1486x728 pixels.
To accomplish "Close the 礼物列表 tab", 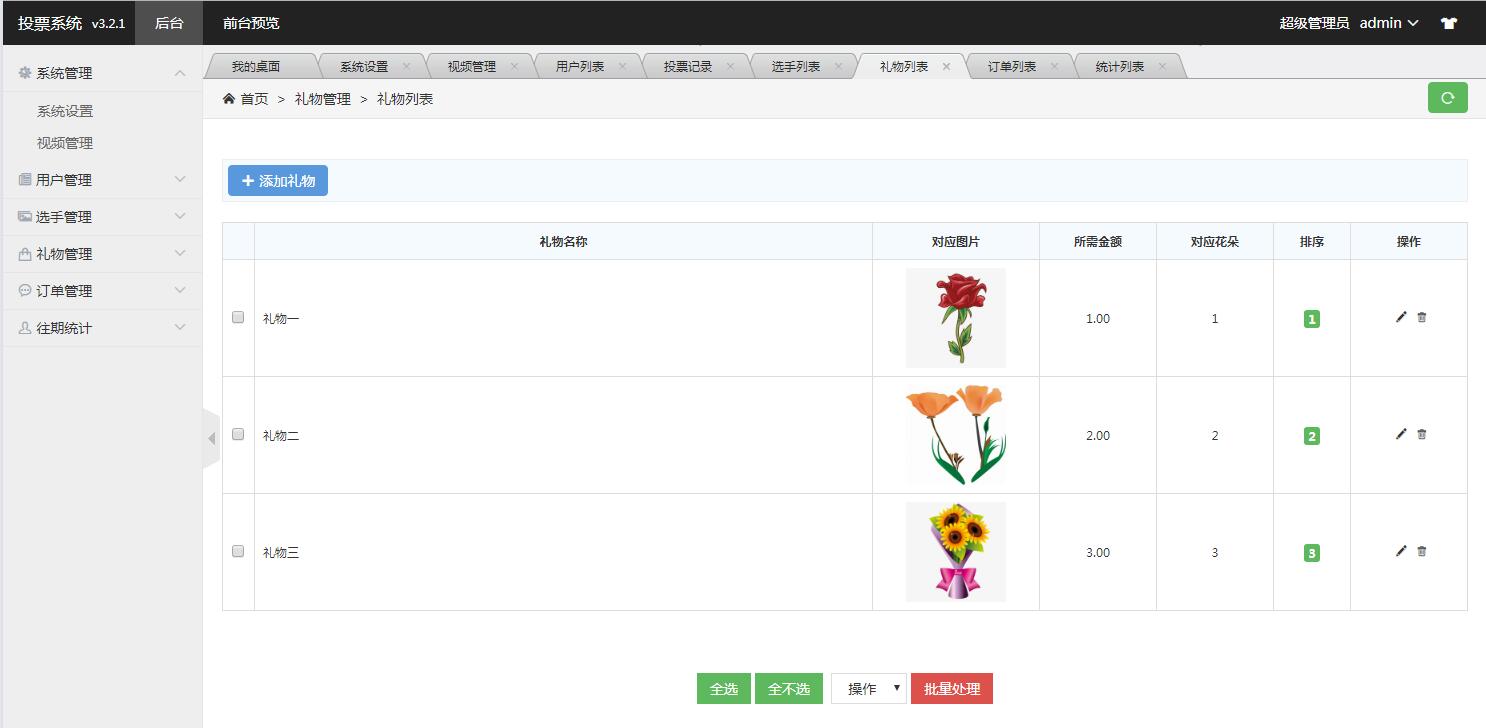I will pyautogui.click(x=946, y=67).
